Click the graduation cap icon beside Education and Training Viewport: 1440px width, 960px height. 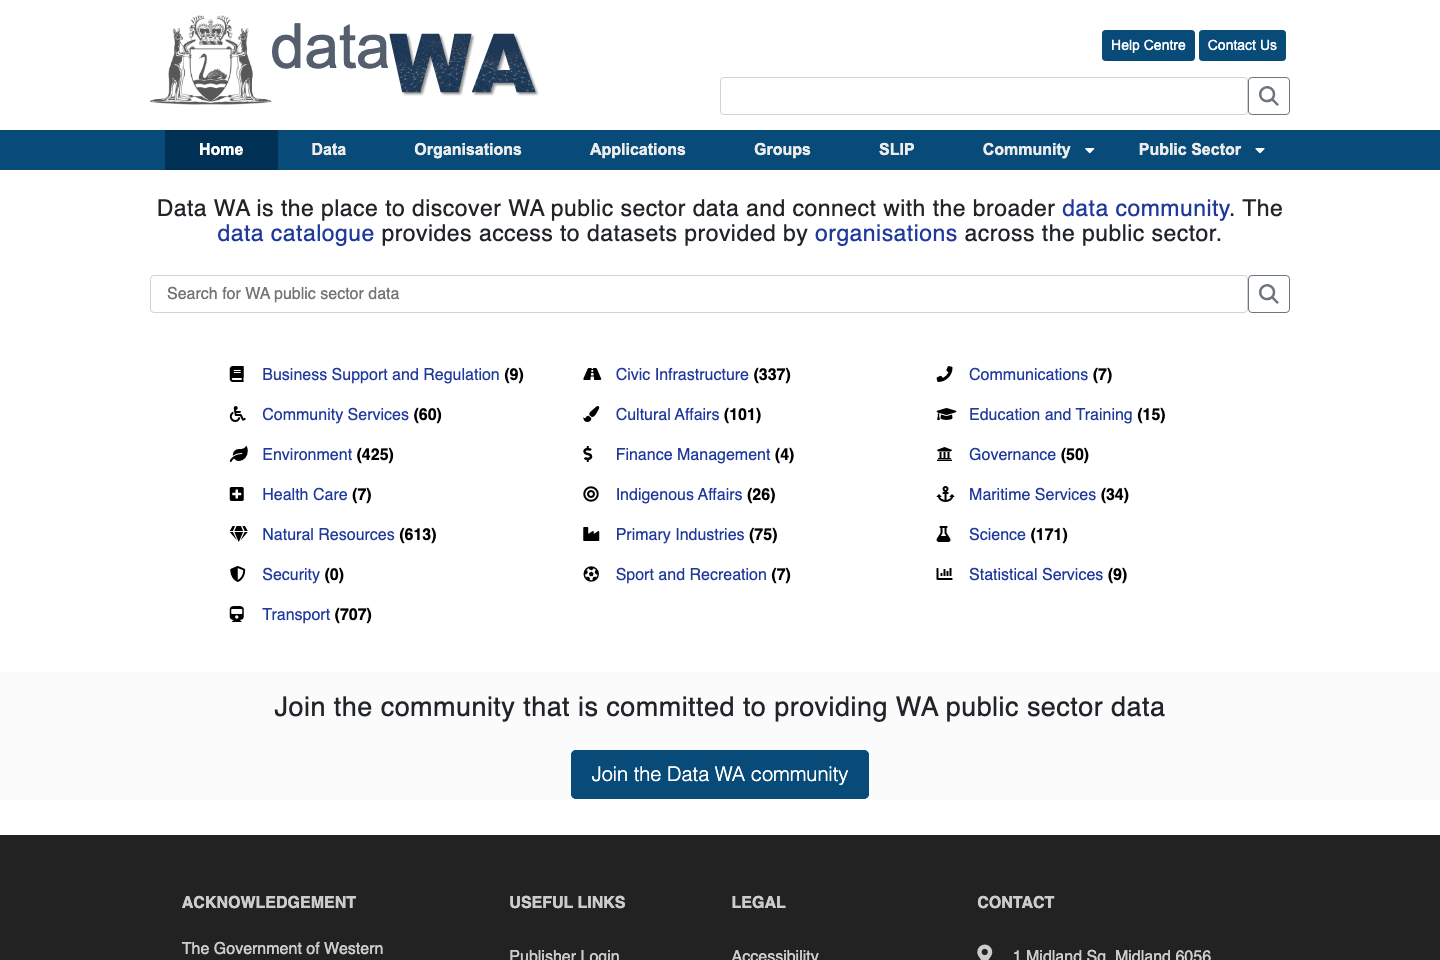944,414
